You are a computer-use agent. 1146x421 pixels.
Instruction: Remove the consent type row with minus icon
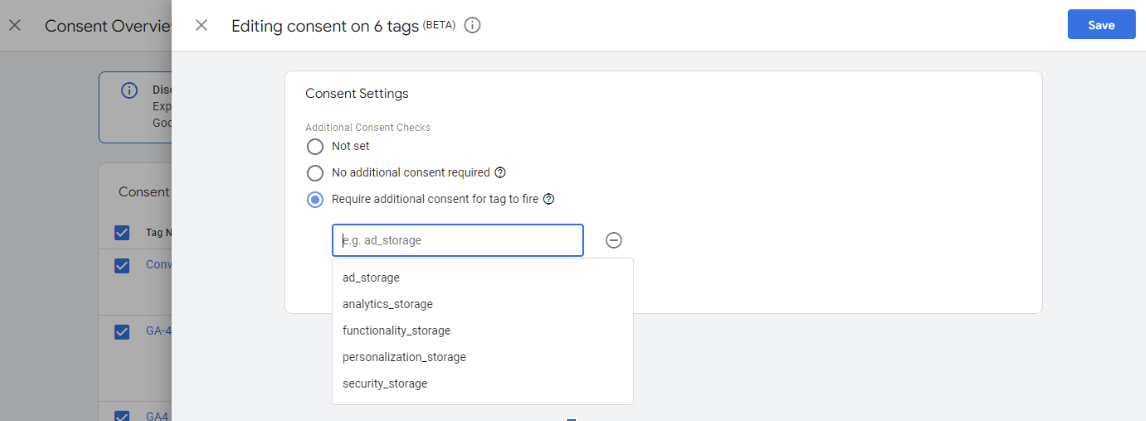click(x=614, y=240)
